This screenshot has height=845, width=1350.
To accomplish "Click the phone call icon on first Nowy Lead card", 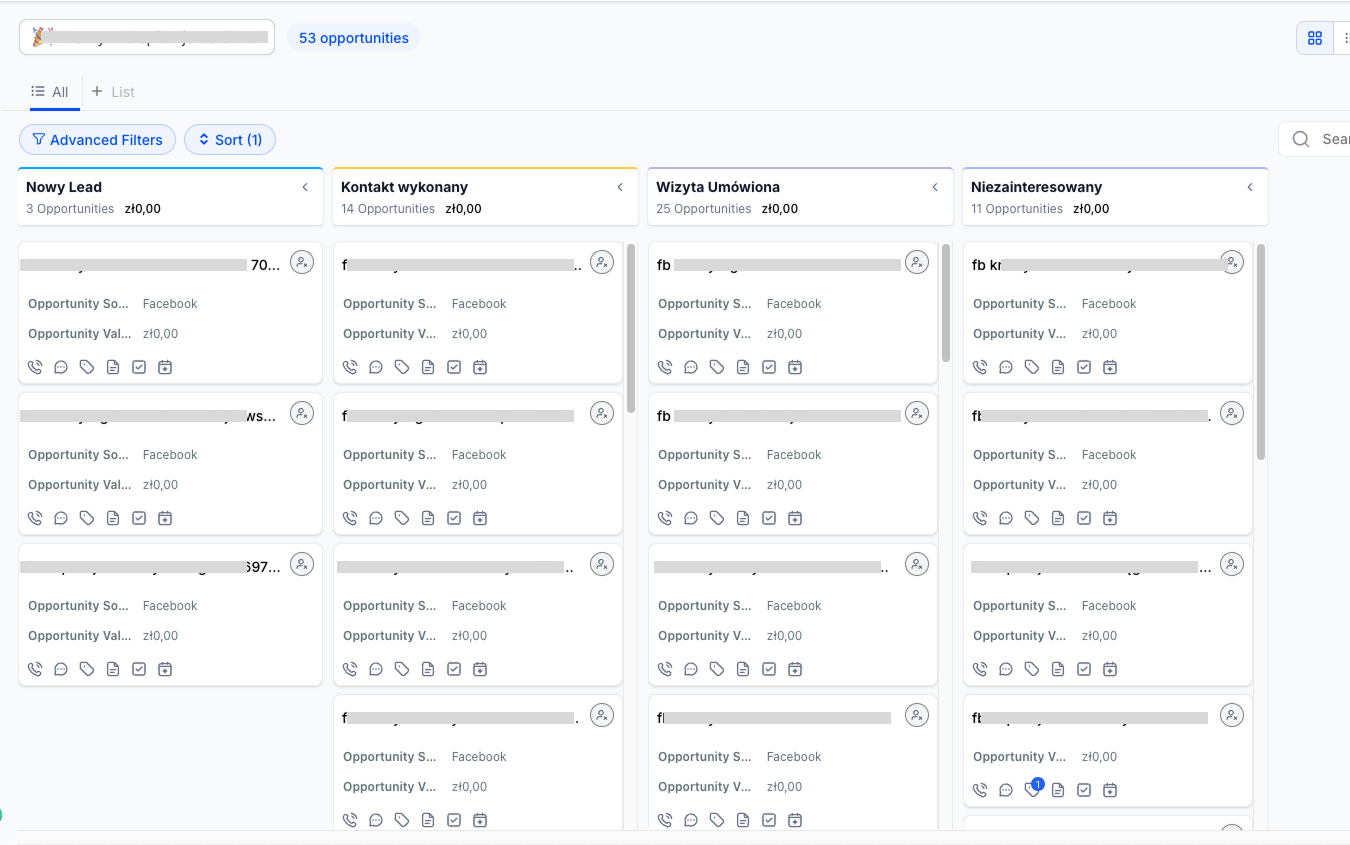I will (x=35, y=367).
